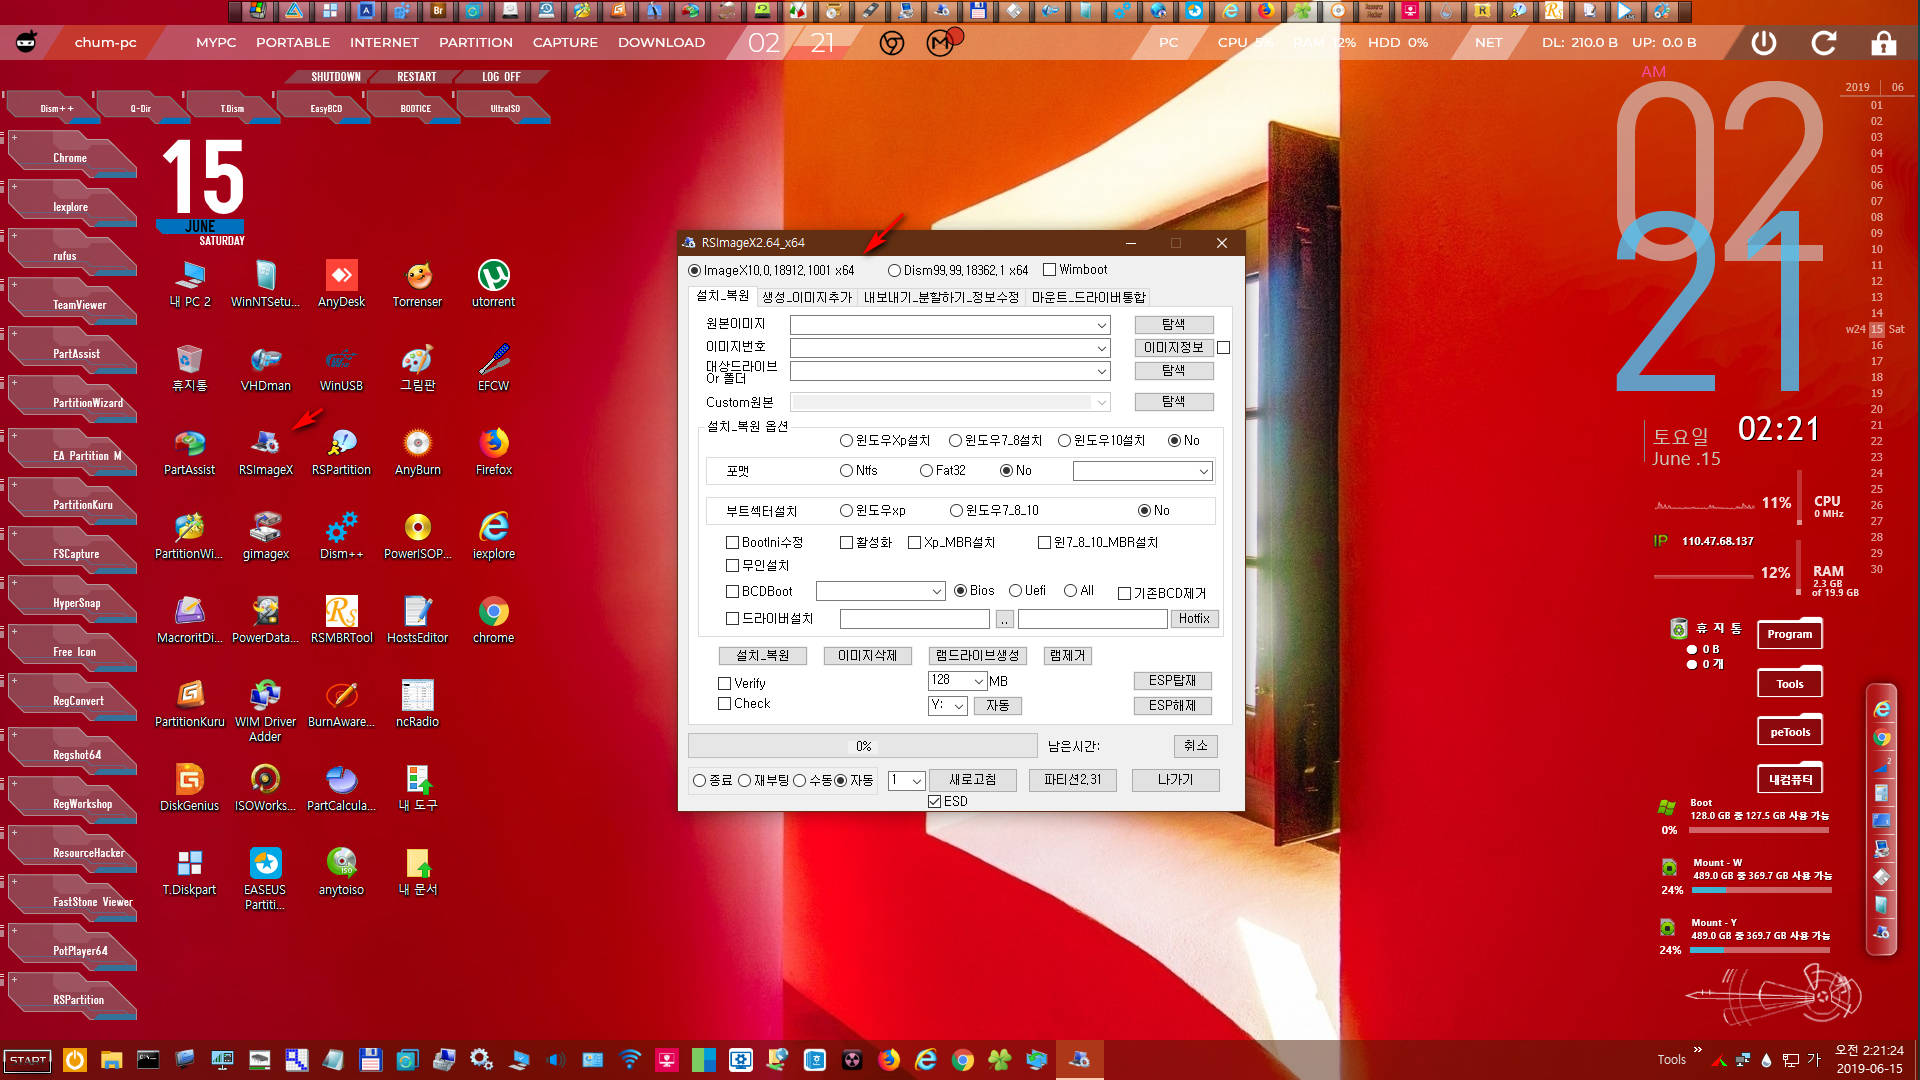1920x1080 pixels.
Task: Expand the 원본이미지 dropdown
Action: pyautogui.click(x=1101, y=325)
